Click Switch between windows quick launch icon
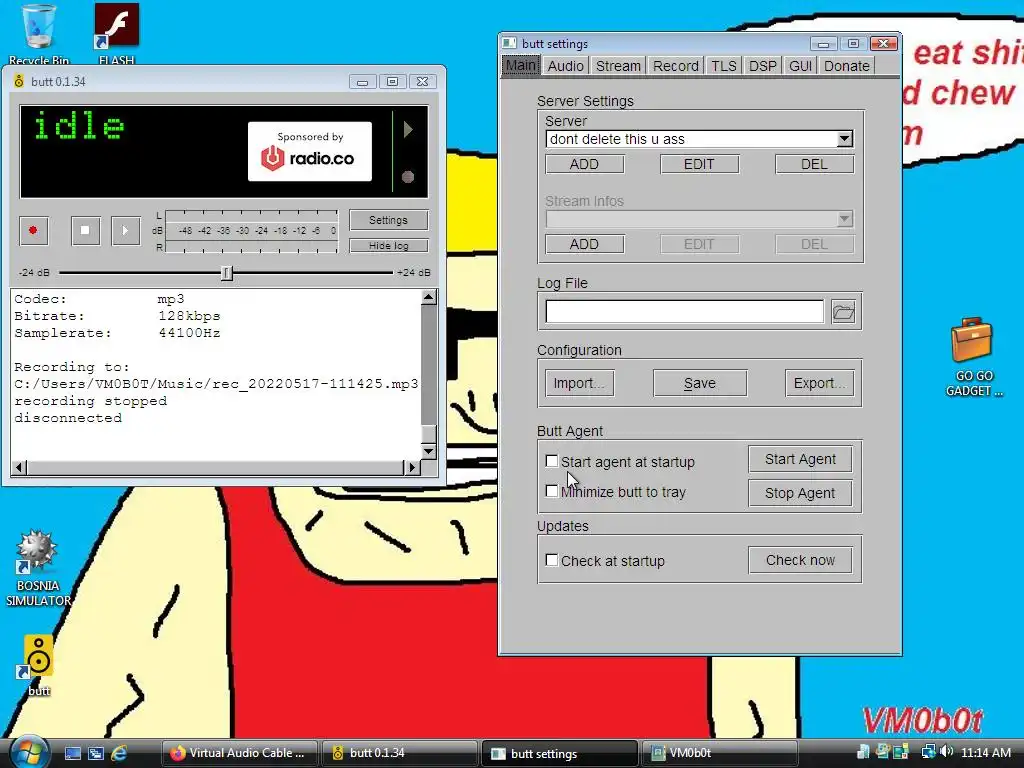Image resolution: width=1024 pixels, height=768 pixels. (96, 753)
